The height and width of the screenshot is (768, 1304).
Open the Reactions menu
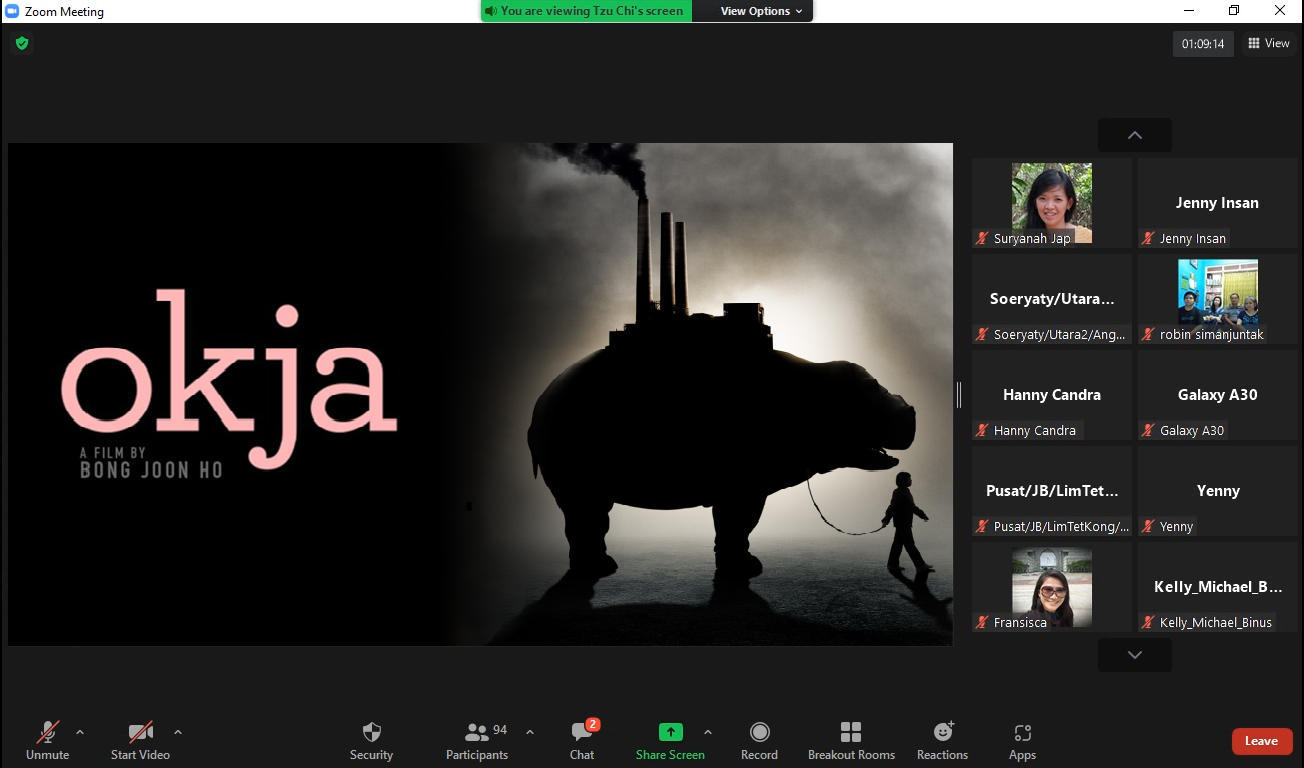[x=942, y=741]
